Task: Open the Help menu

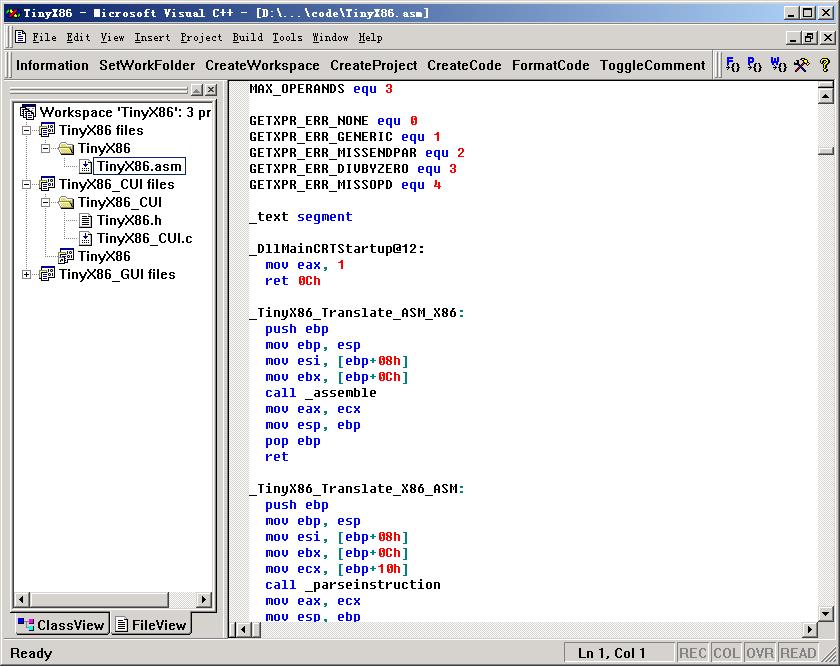Action: coord(370,38)
